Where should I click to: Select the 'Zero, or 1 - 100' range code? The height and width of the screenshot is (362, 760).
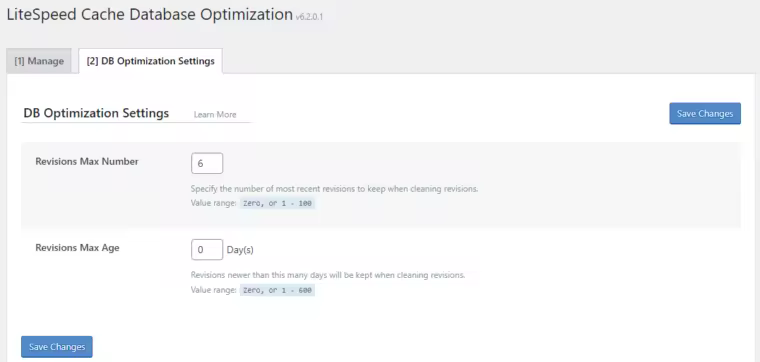coord(277,203)
